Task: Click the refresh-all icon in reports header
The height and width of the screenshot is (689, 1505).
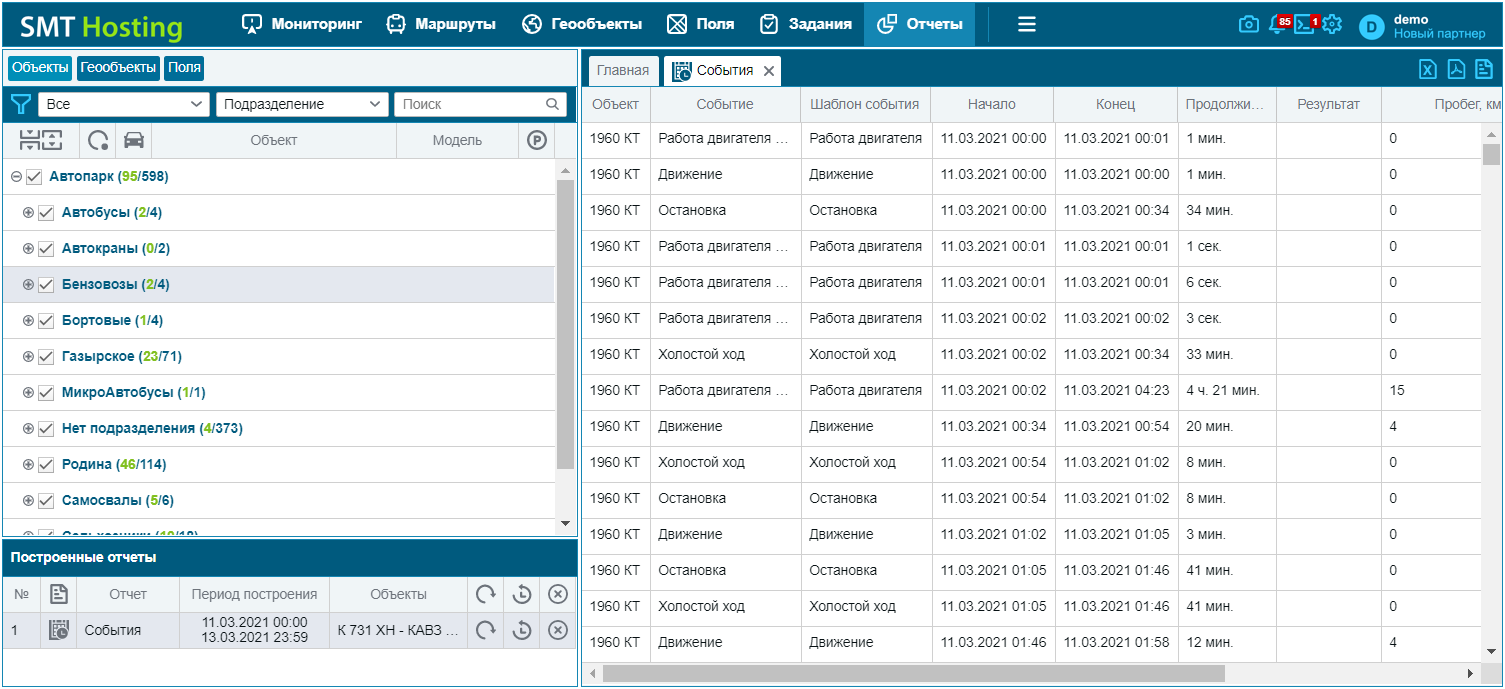Action: click(485, 594)
